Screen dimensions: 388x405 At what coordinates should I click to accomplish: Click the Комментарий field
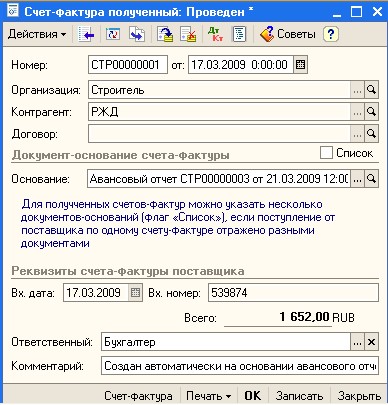pyautogui.click(x=240, y=366)
